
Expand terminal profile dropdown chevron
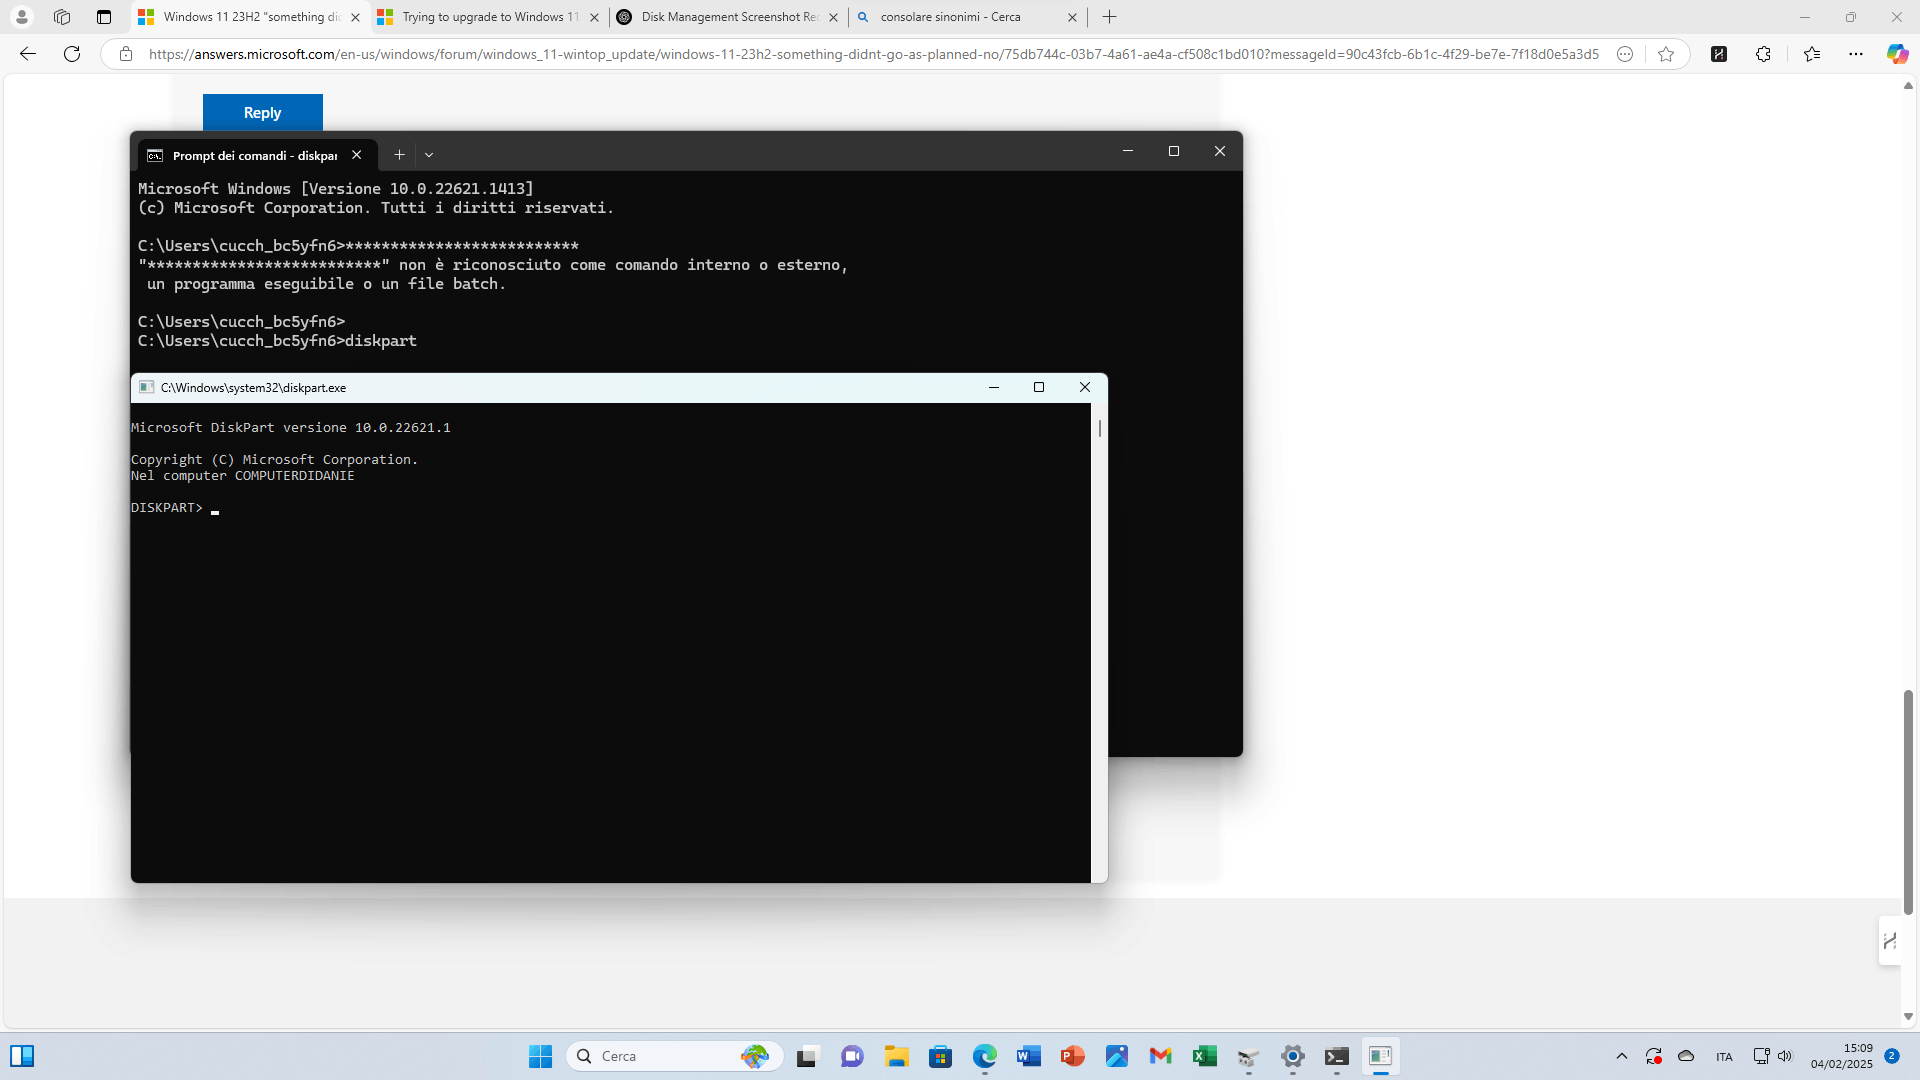(429, 155)
